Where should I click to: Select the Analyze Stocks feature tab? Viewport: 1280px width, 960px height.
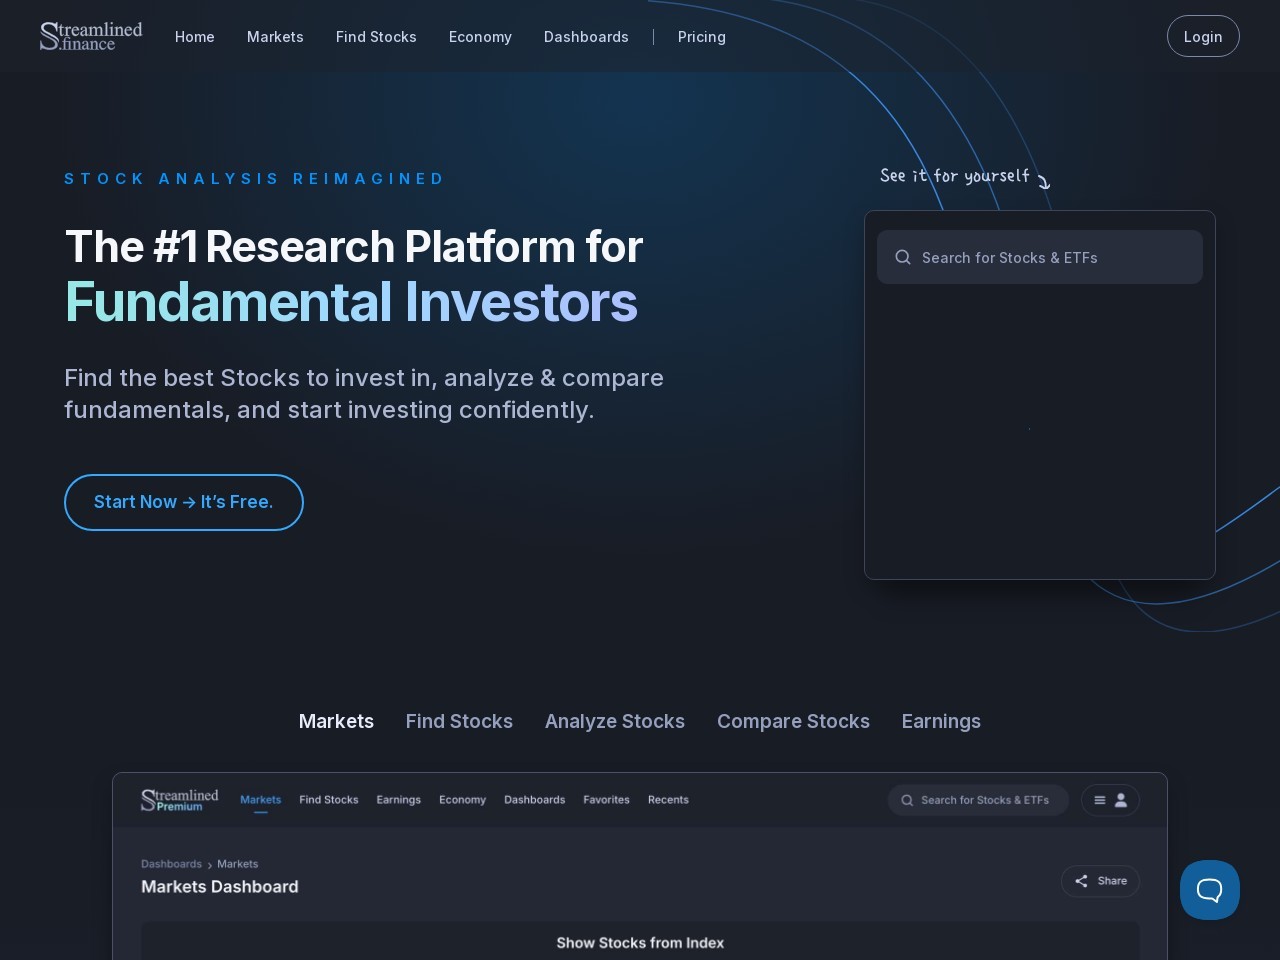click(x=615, y=721)
